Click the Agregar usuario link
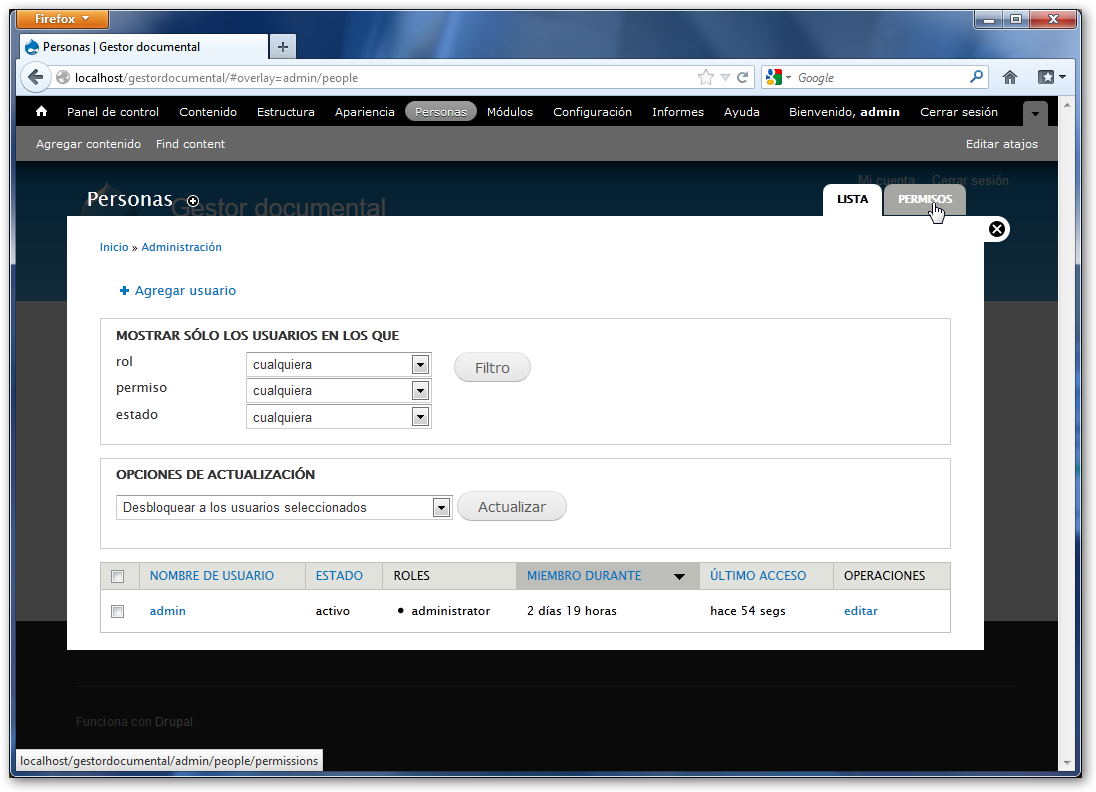This screenshot has height=792, width=1096. tap(185, 291)
